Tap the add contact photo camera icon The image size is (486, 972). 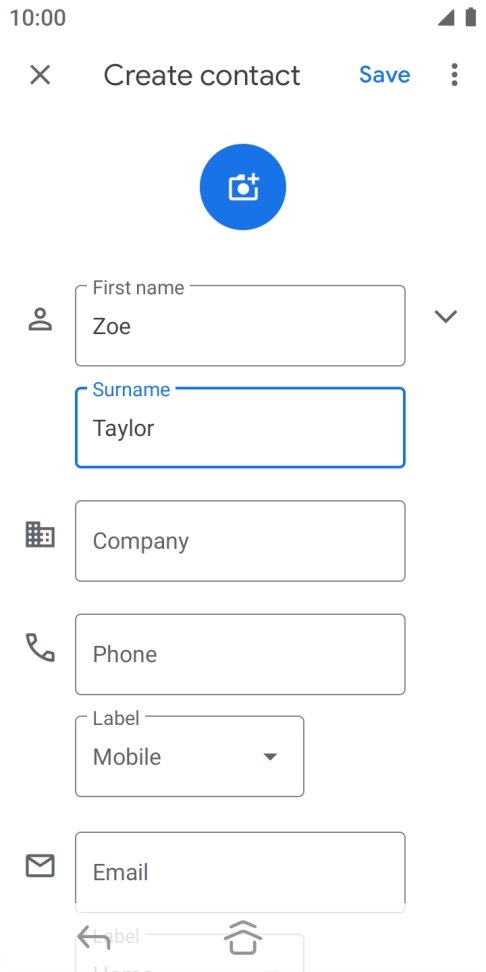243,187
